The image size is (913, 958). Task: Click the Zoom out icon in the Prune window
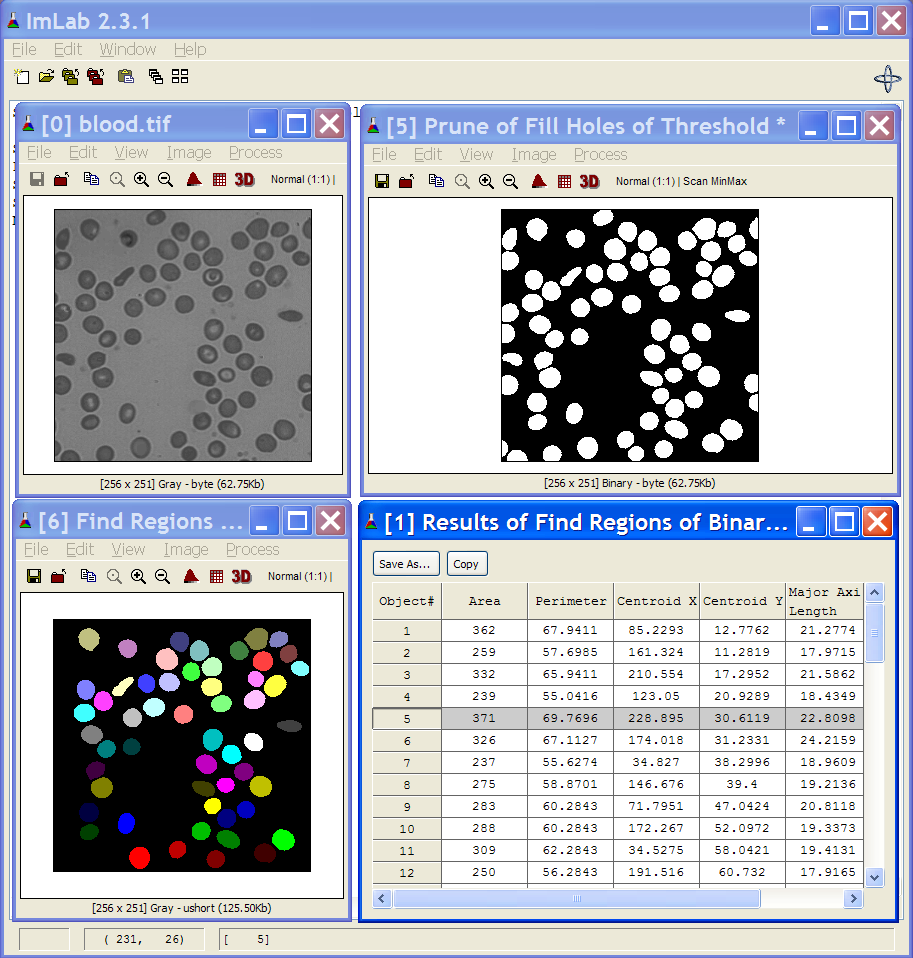click(x=510, y=181)
